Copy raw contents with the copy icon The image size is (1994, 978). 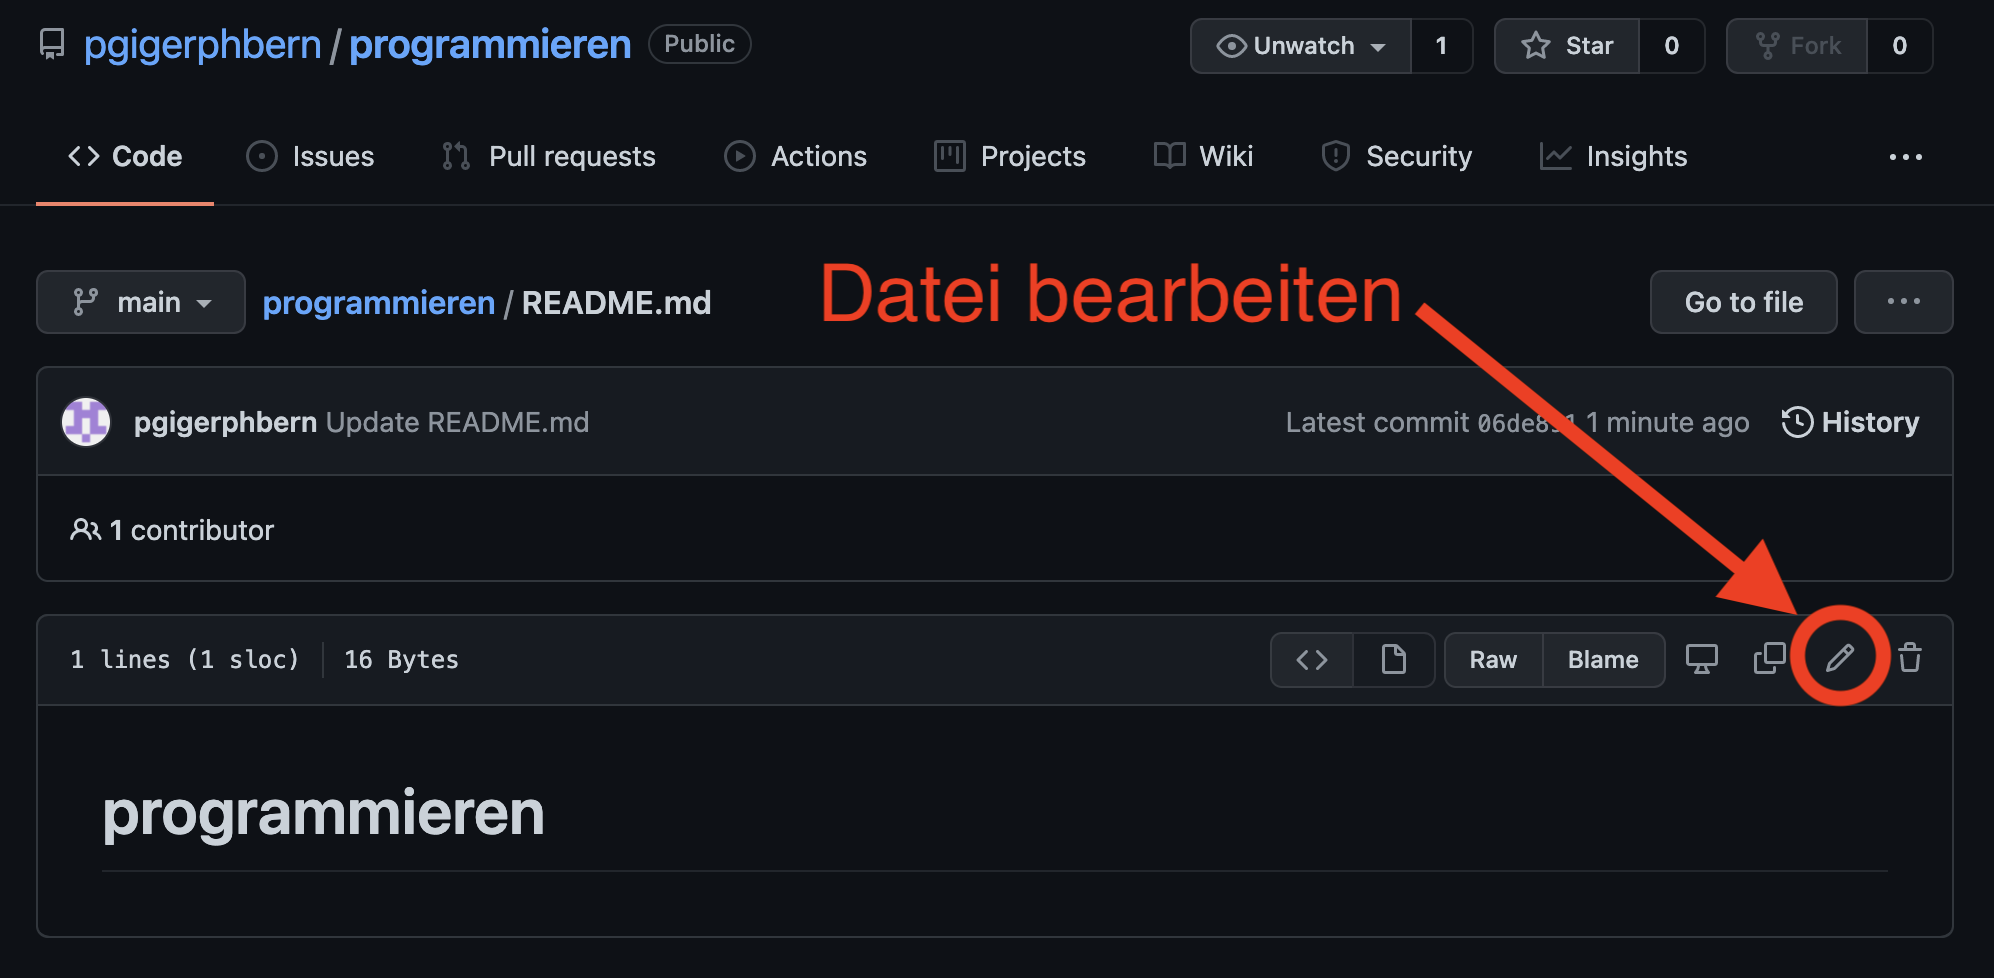coord(1769,658)
